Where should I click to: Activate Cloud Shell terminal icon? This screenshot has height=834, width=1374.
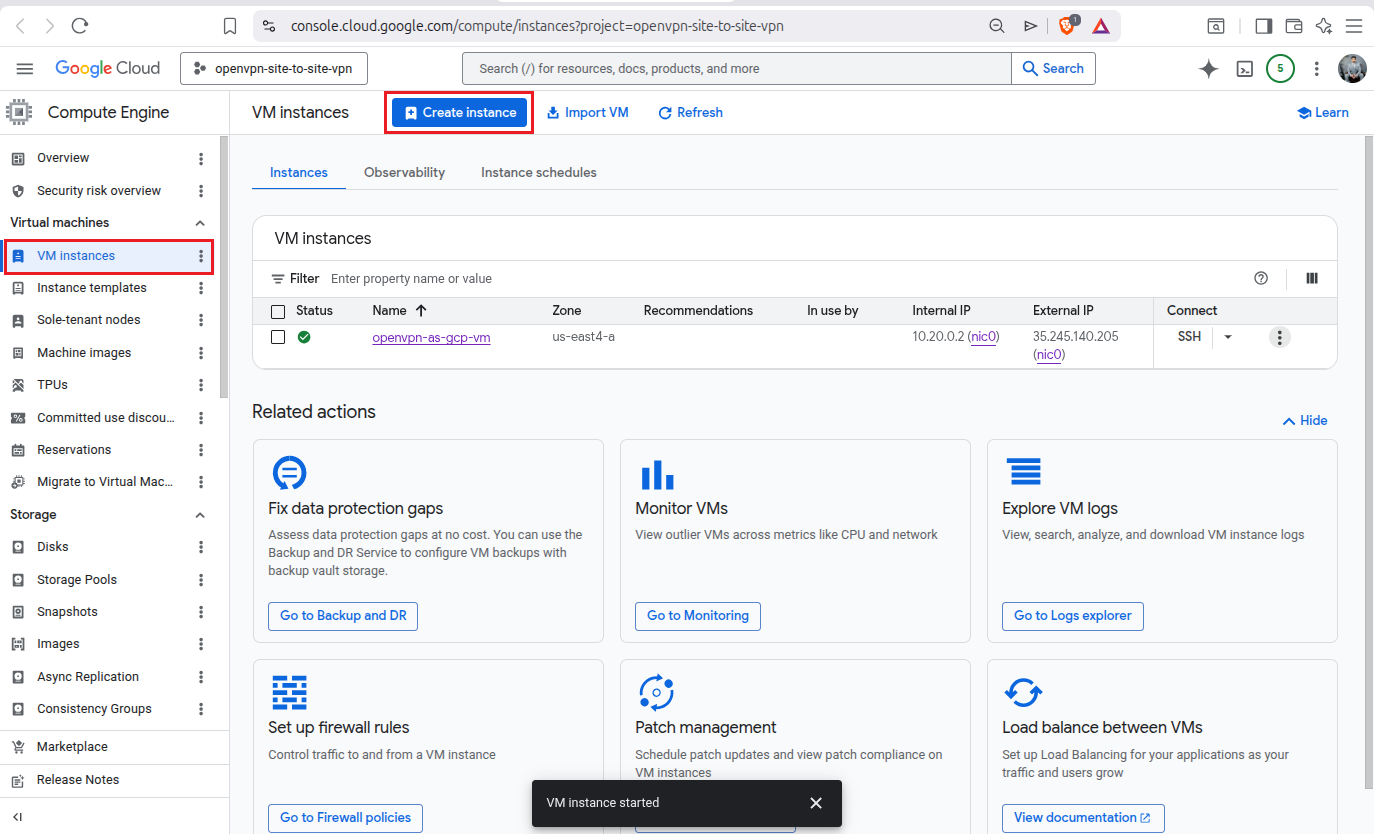1244,69
